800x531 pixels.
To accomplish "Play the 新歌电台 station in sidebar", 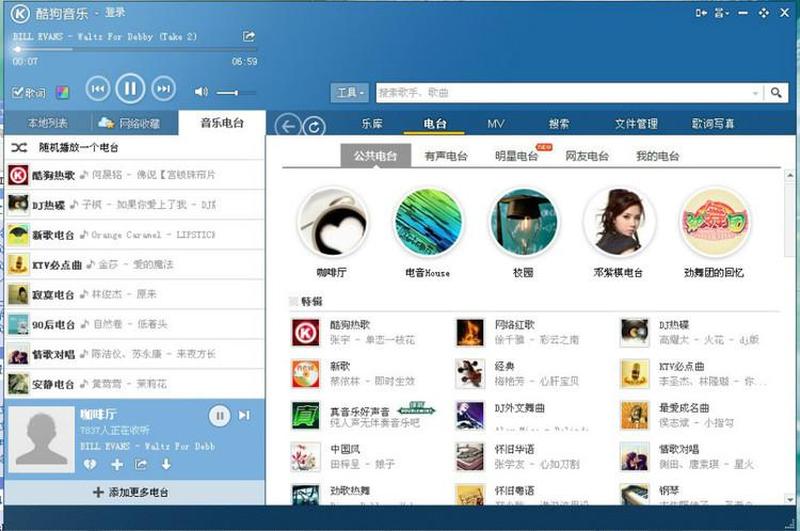I will (135, 235).
